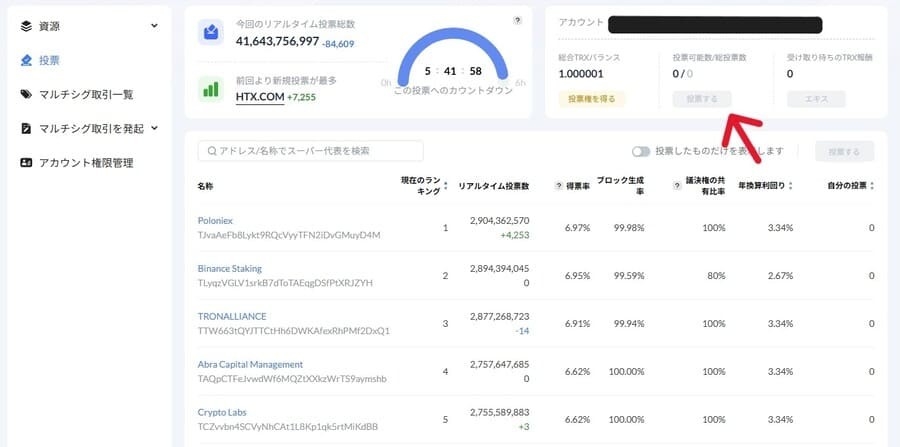900x447 pixels.
Task: Click the アカウント権限管理 ID card icon
Action: 26,163
